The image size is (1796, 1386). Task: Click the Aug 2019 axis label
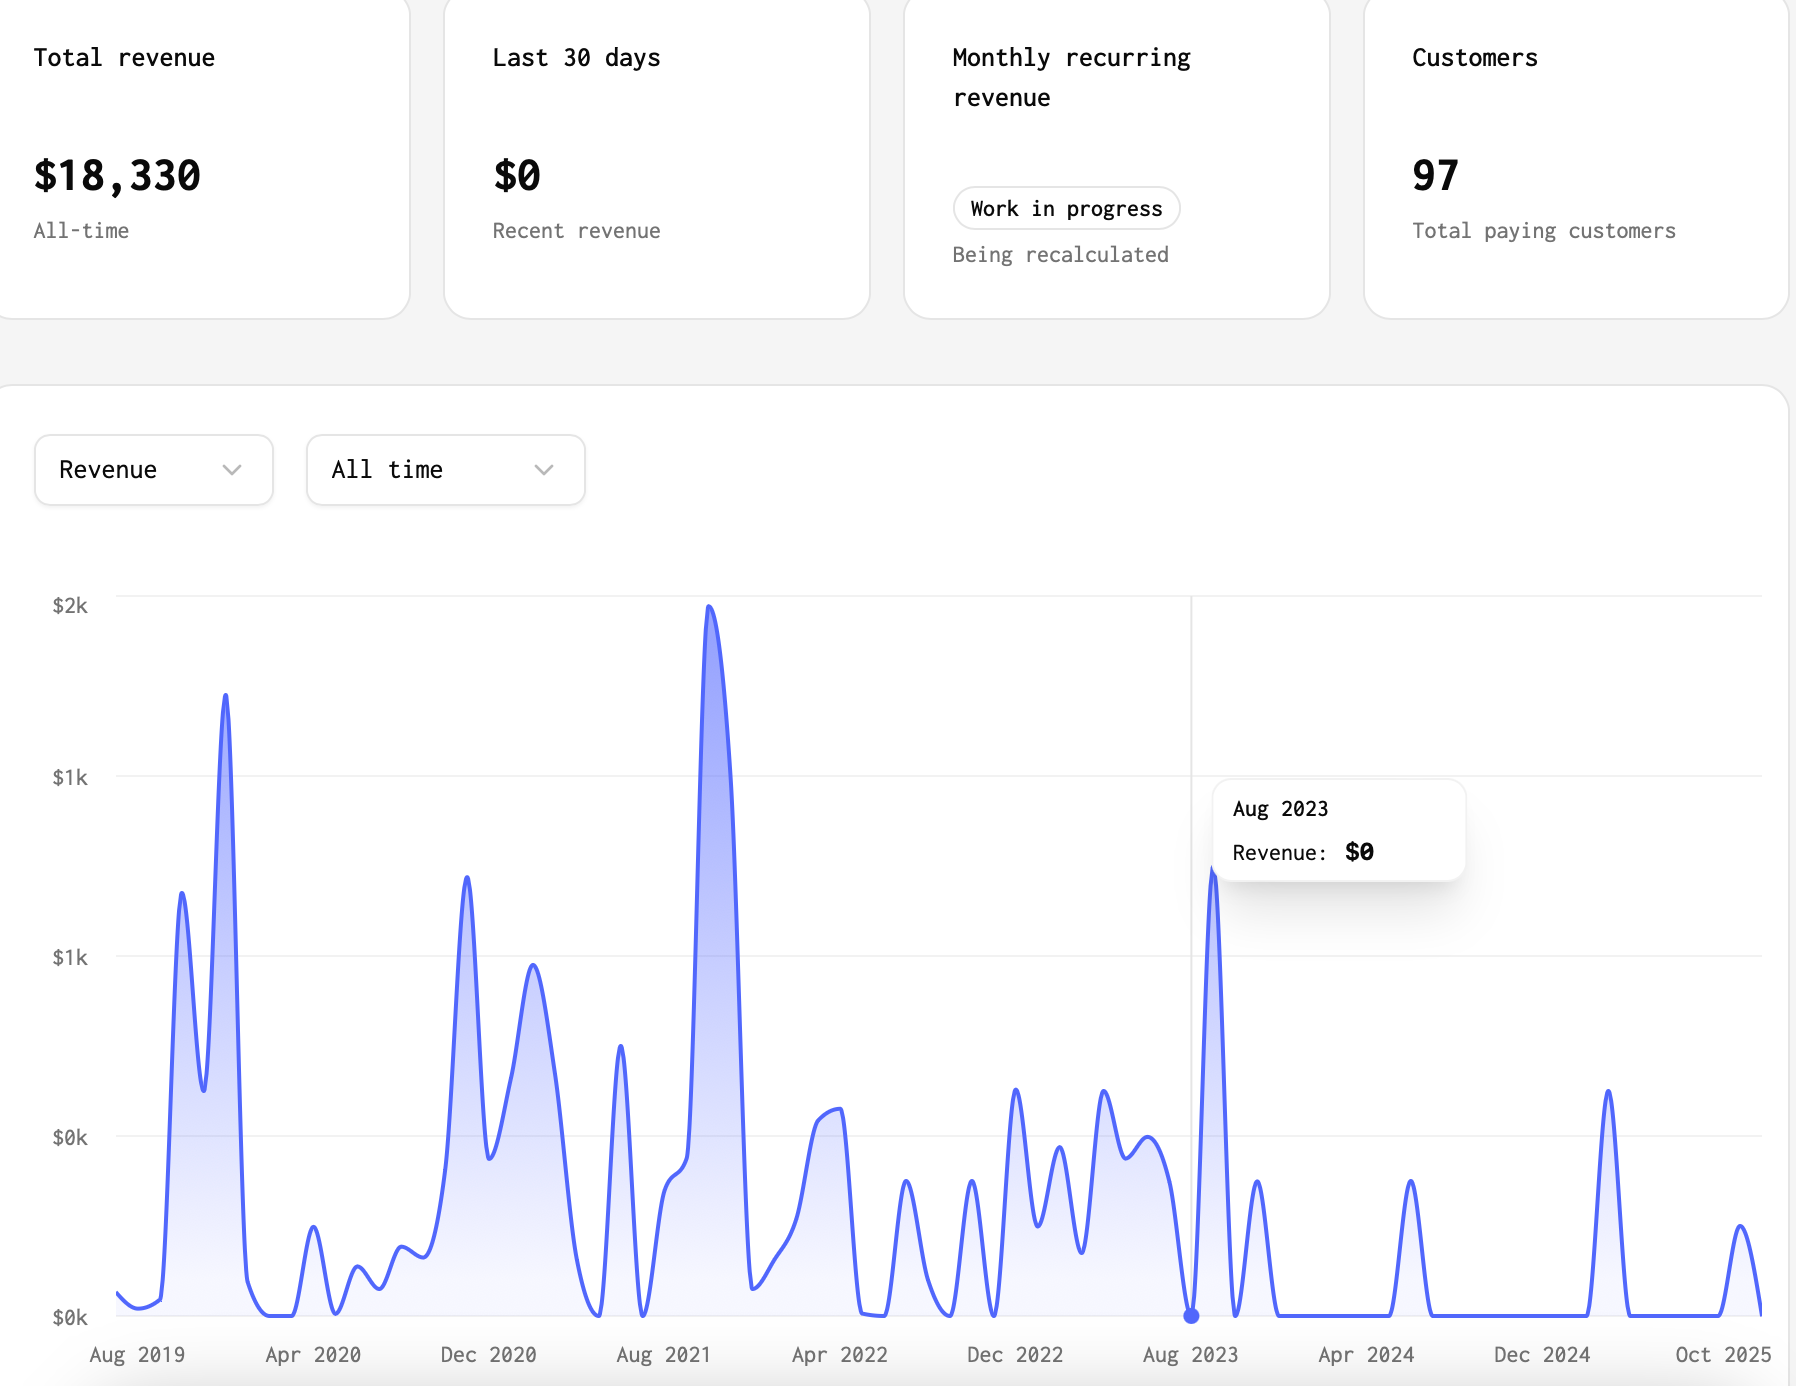pos(137,1355)
